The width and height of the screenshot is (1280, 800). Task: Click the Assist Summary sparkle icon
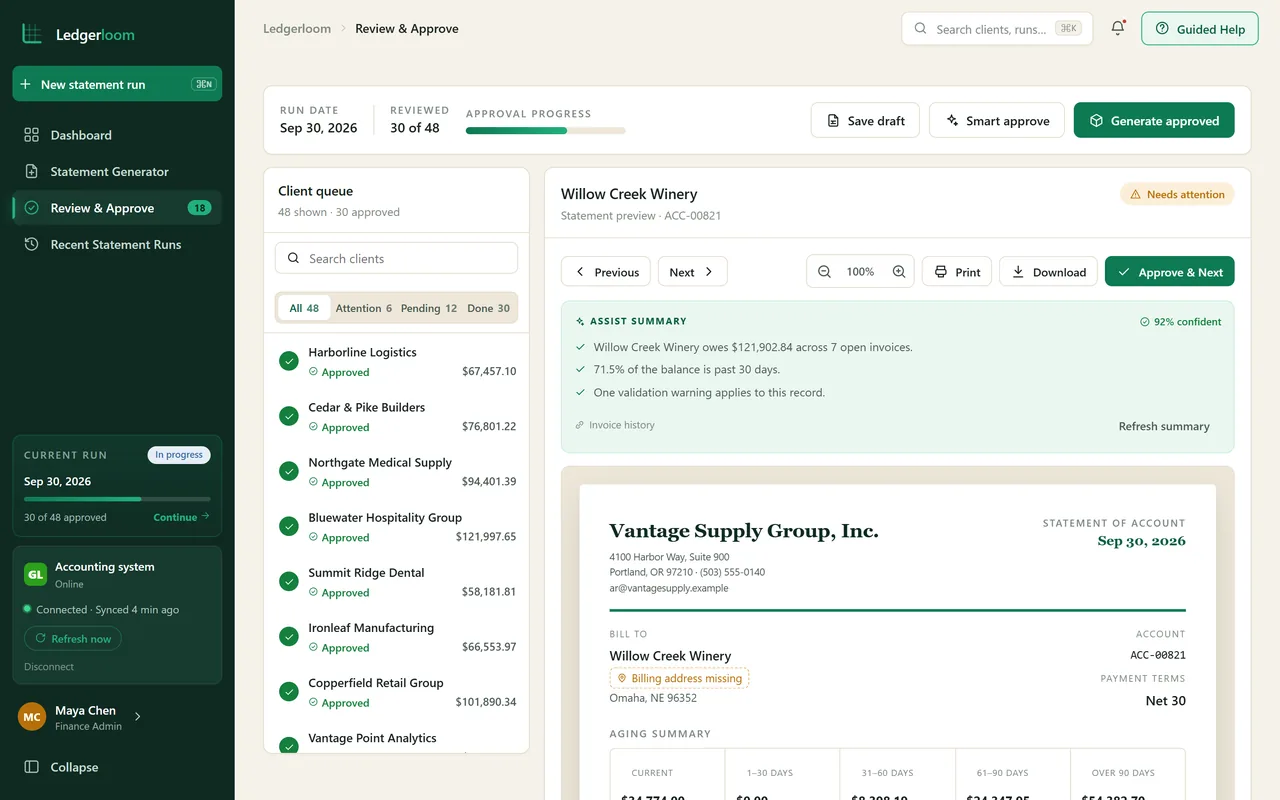tap(580, 322)
